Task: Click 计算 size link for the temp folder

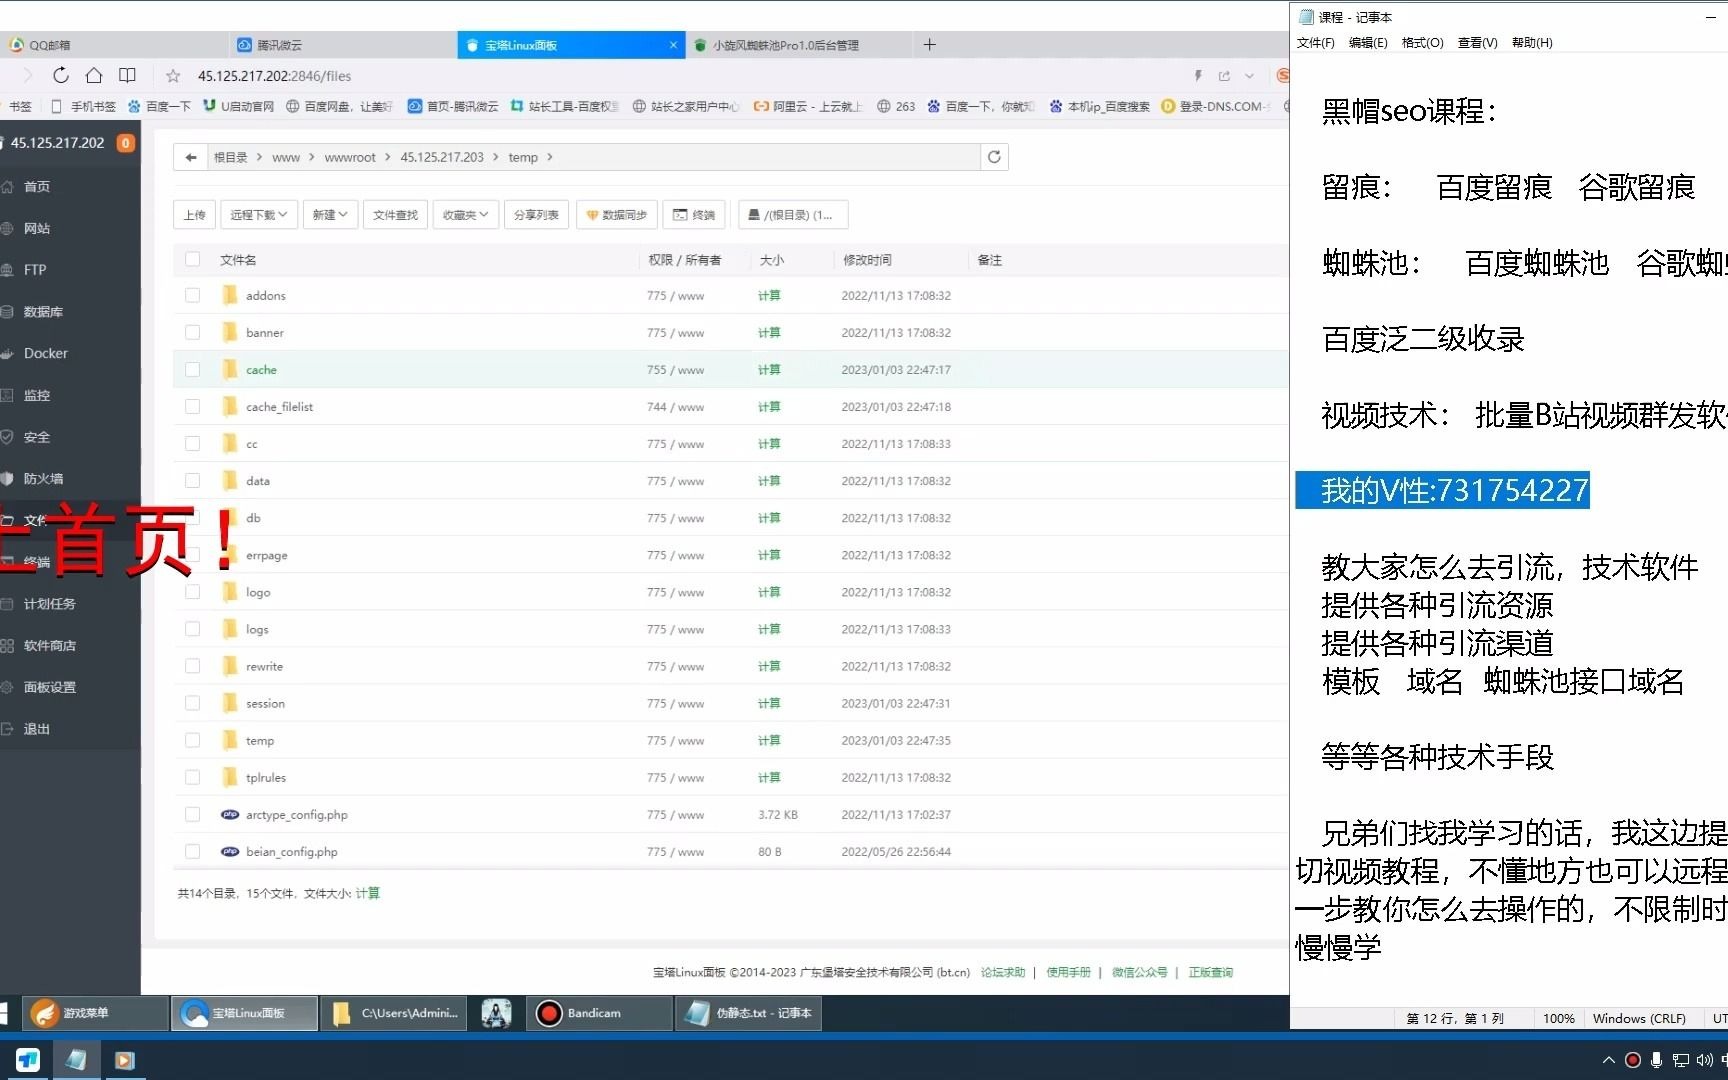Action: pyautogui.click(x=769, y=740)
